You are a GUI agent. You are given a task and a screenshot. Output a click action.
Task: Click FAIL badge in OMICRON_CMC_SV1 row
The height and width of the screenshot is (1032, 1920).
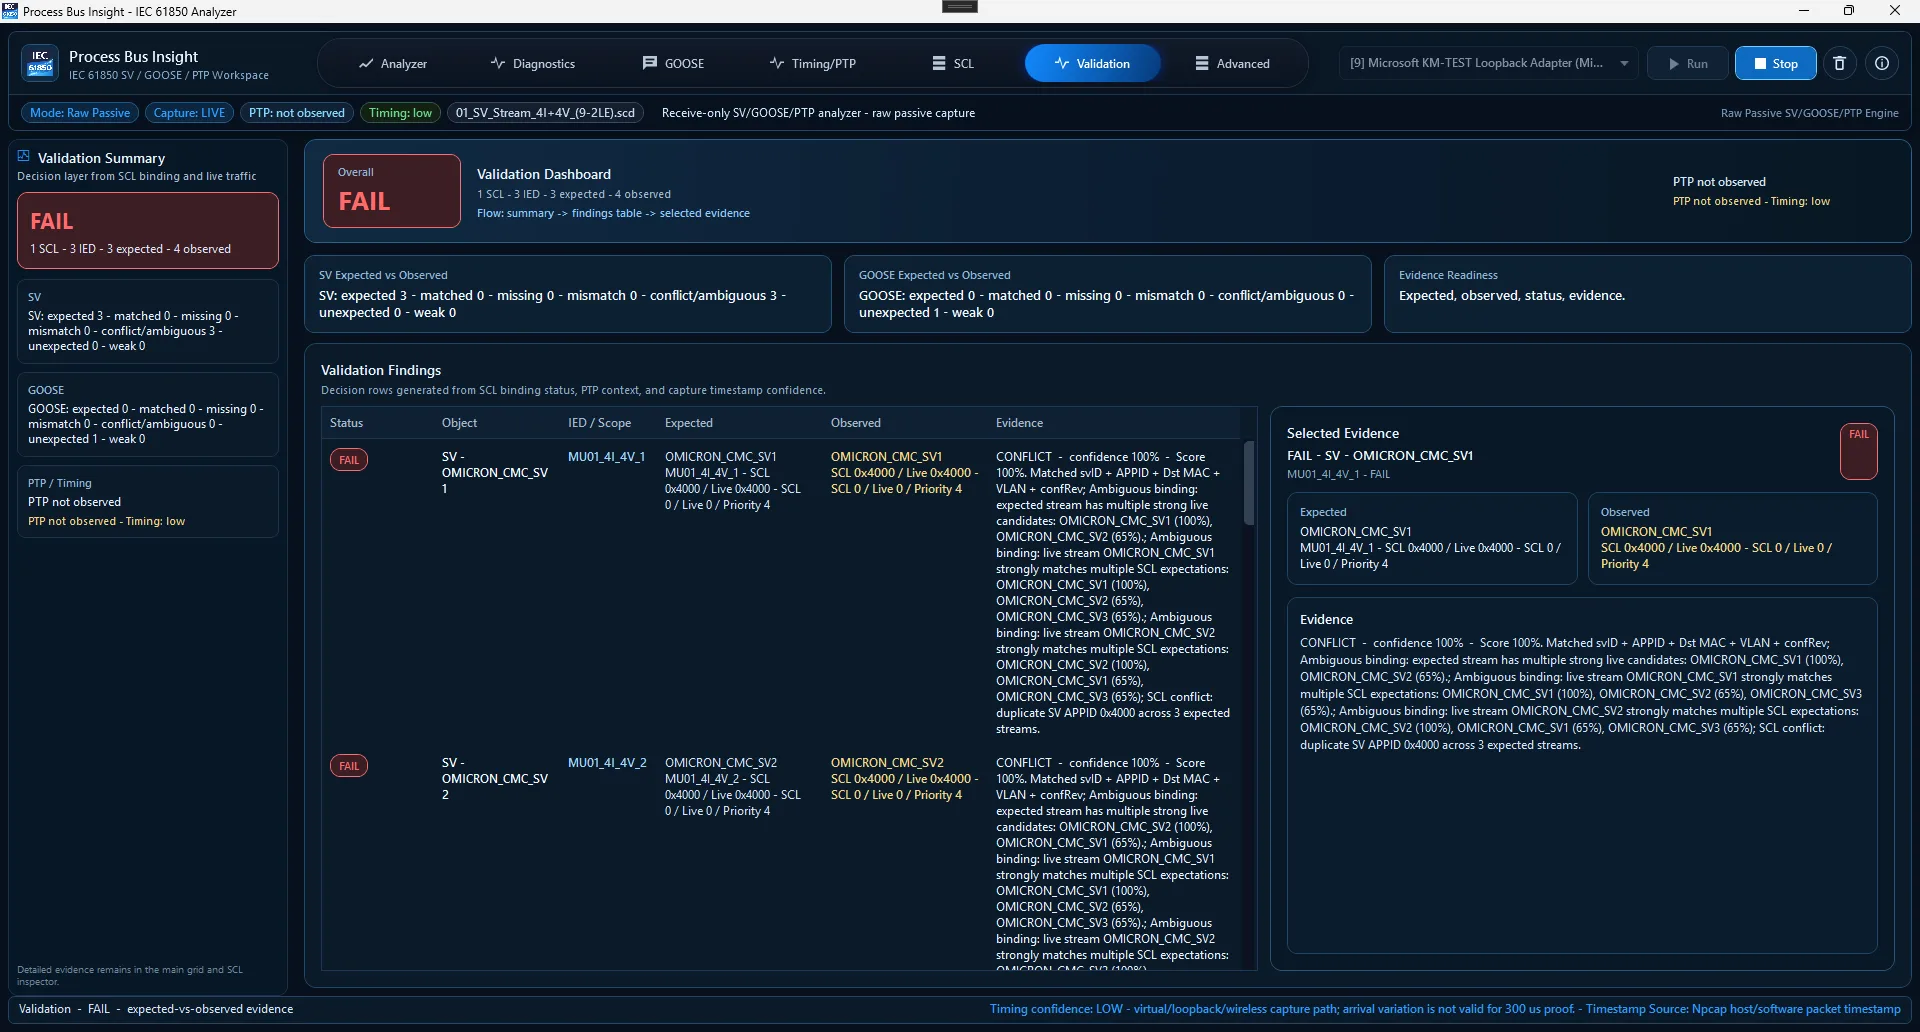(x=349, y=460)
